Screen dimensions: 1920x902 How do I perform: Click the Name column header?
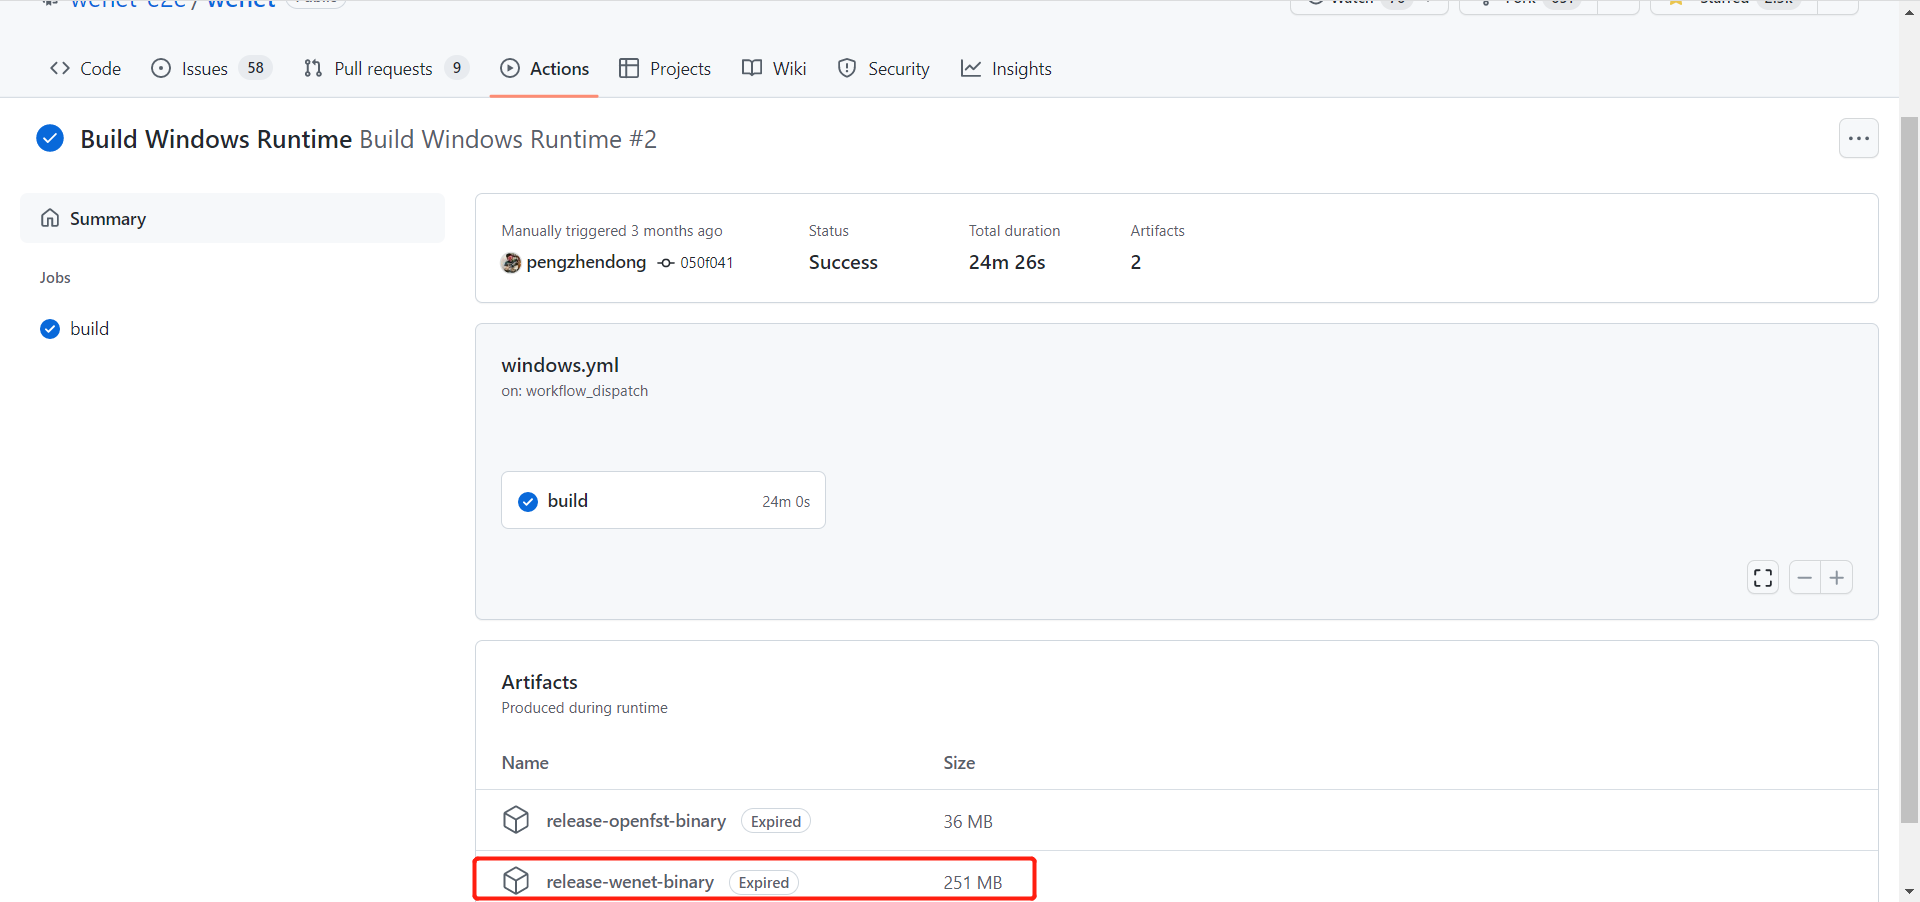click(525, 762)
